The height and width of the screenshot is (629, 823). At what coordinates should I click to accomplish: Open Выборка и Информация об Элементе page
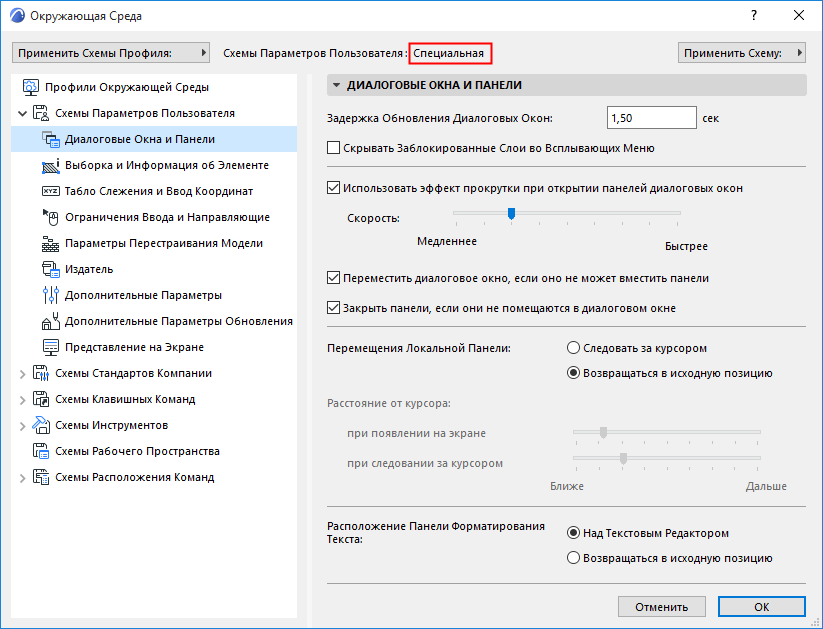click(154, 165)
